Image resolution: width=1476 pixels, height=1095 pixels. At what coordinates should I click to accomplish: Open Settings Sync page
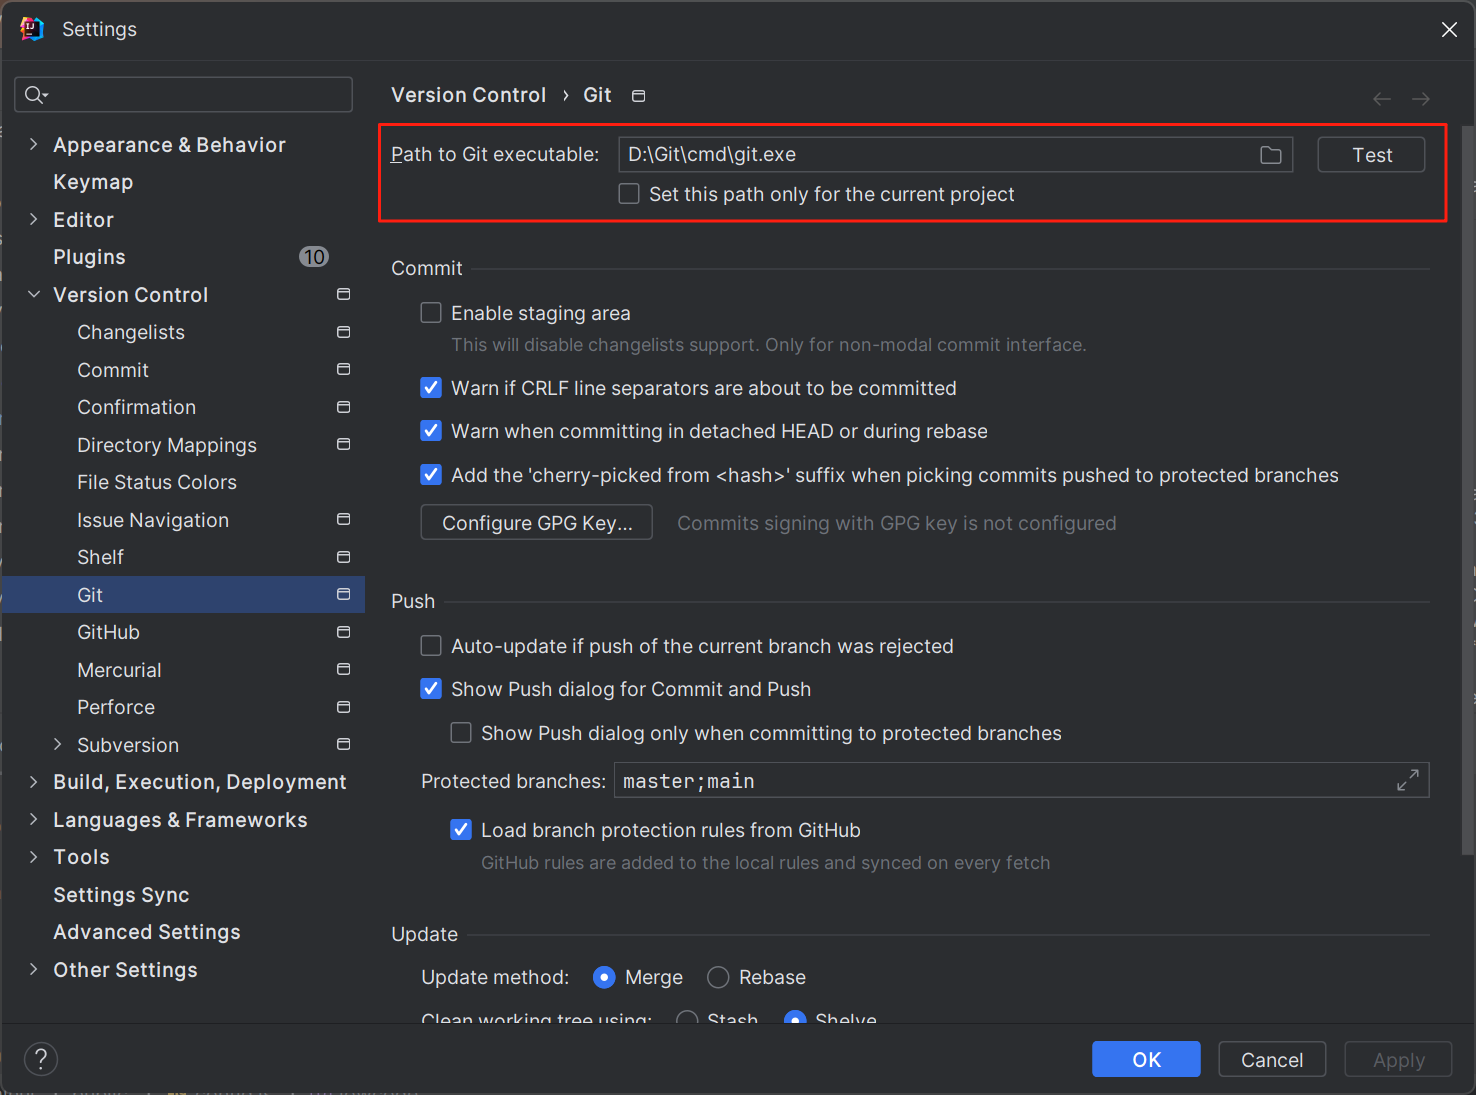121,895
